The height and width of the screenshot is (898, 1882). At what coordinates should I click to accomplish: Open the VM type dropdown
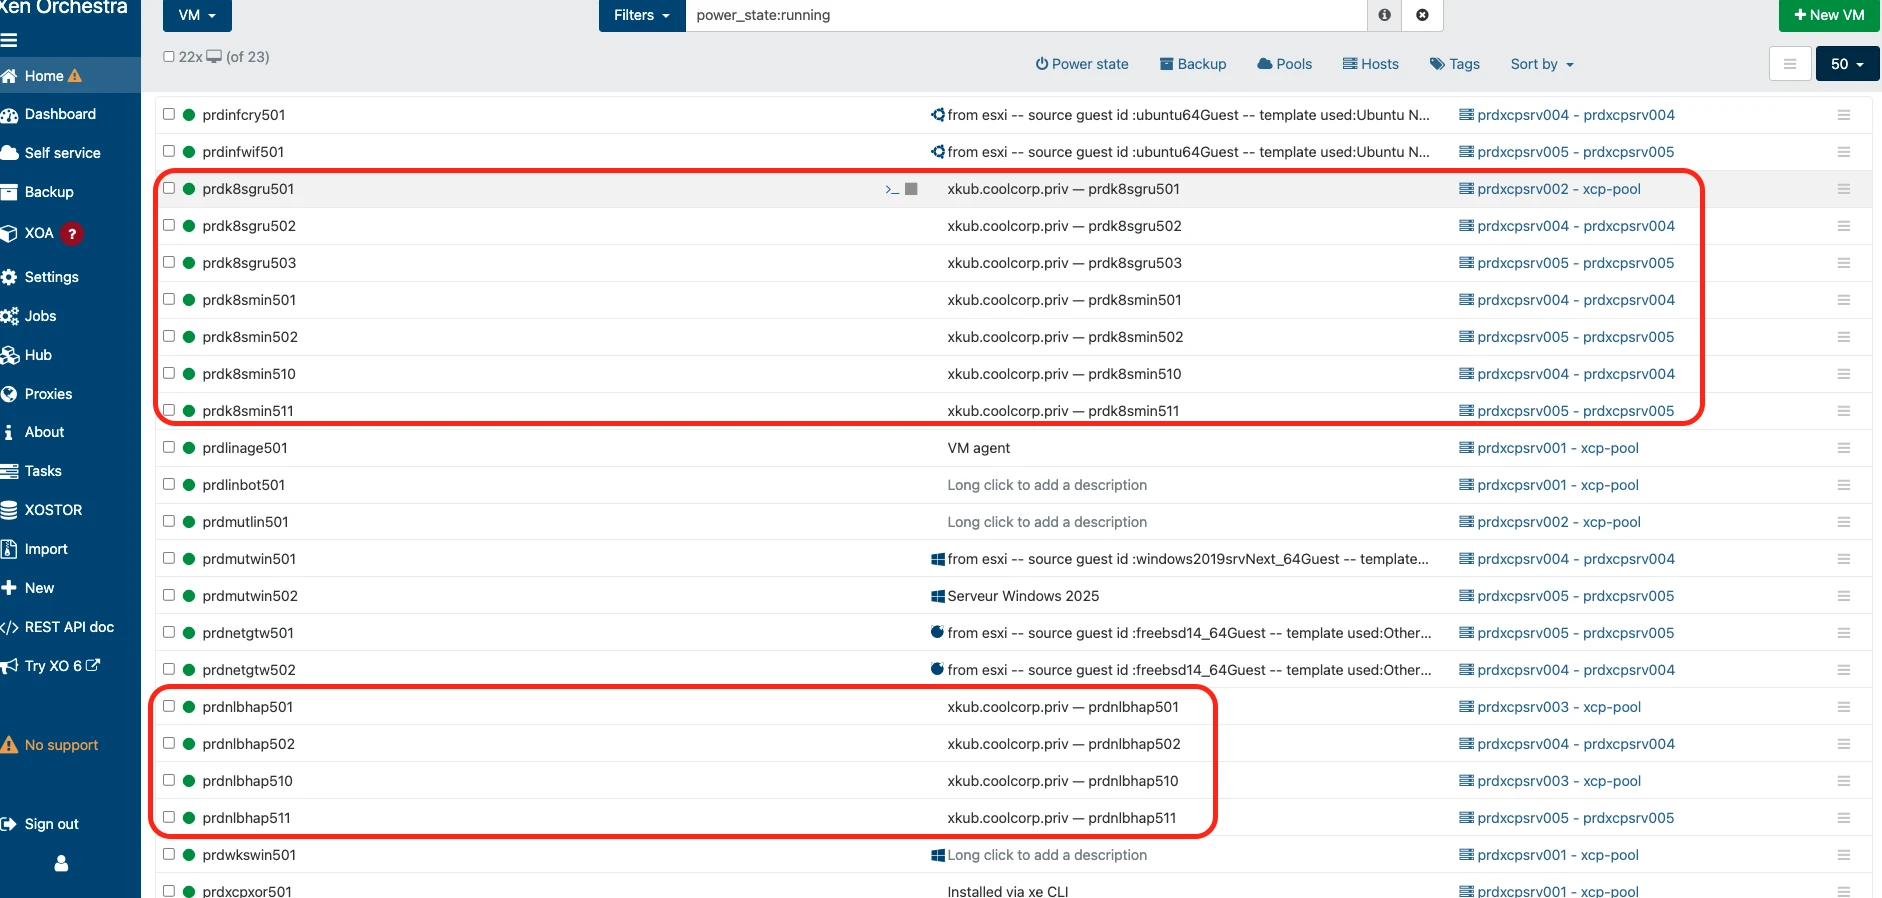pyautogui.click(x=197, y=15)
